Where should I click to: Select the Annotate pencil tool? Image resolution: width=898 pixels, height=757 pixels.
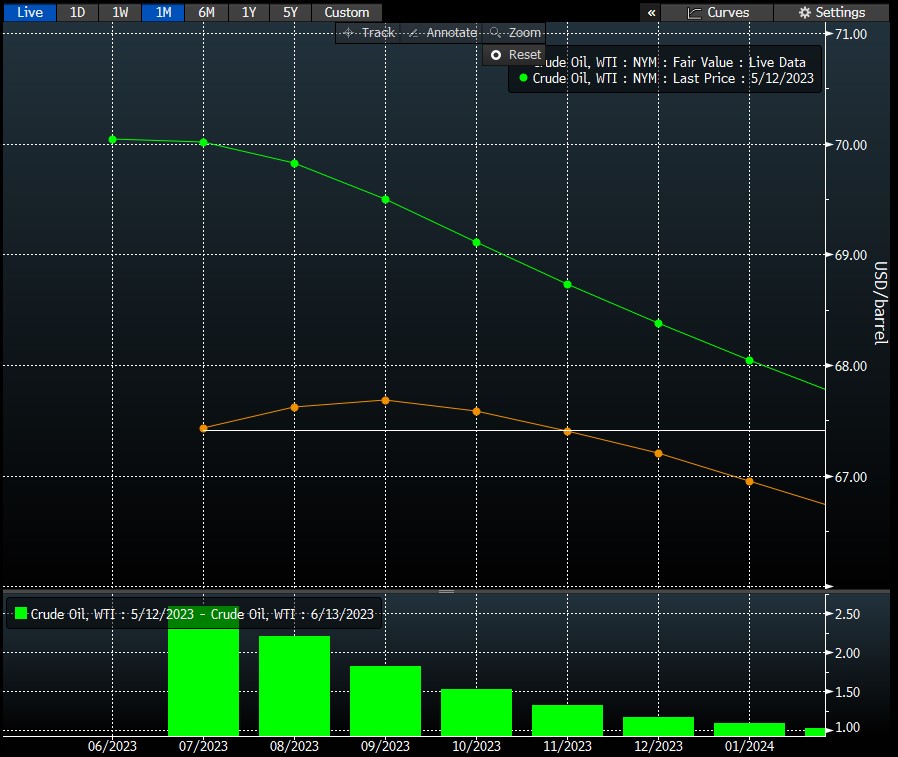point(442,33)
